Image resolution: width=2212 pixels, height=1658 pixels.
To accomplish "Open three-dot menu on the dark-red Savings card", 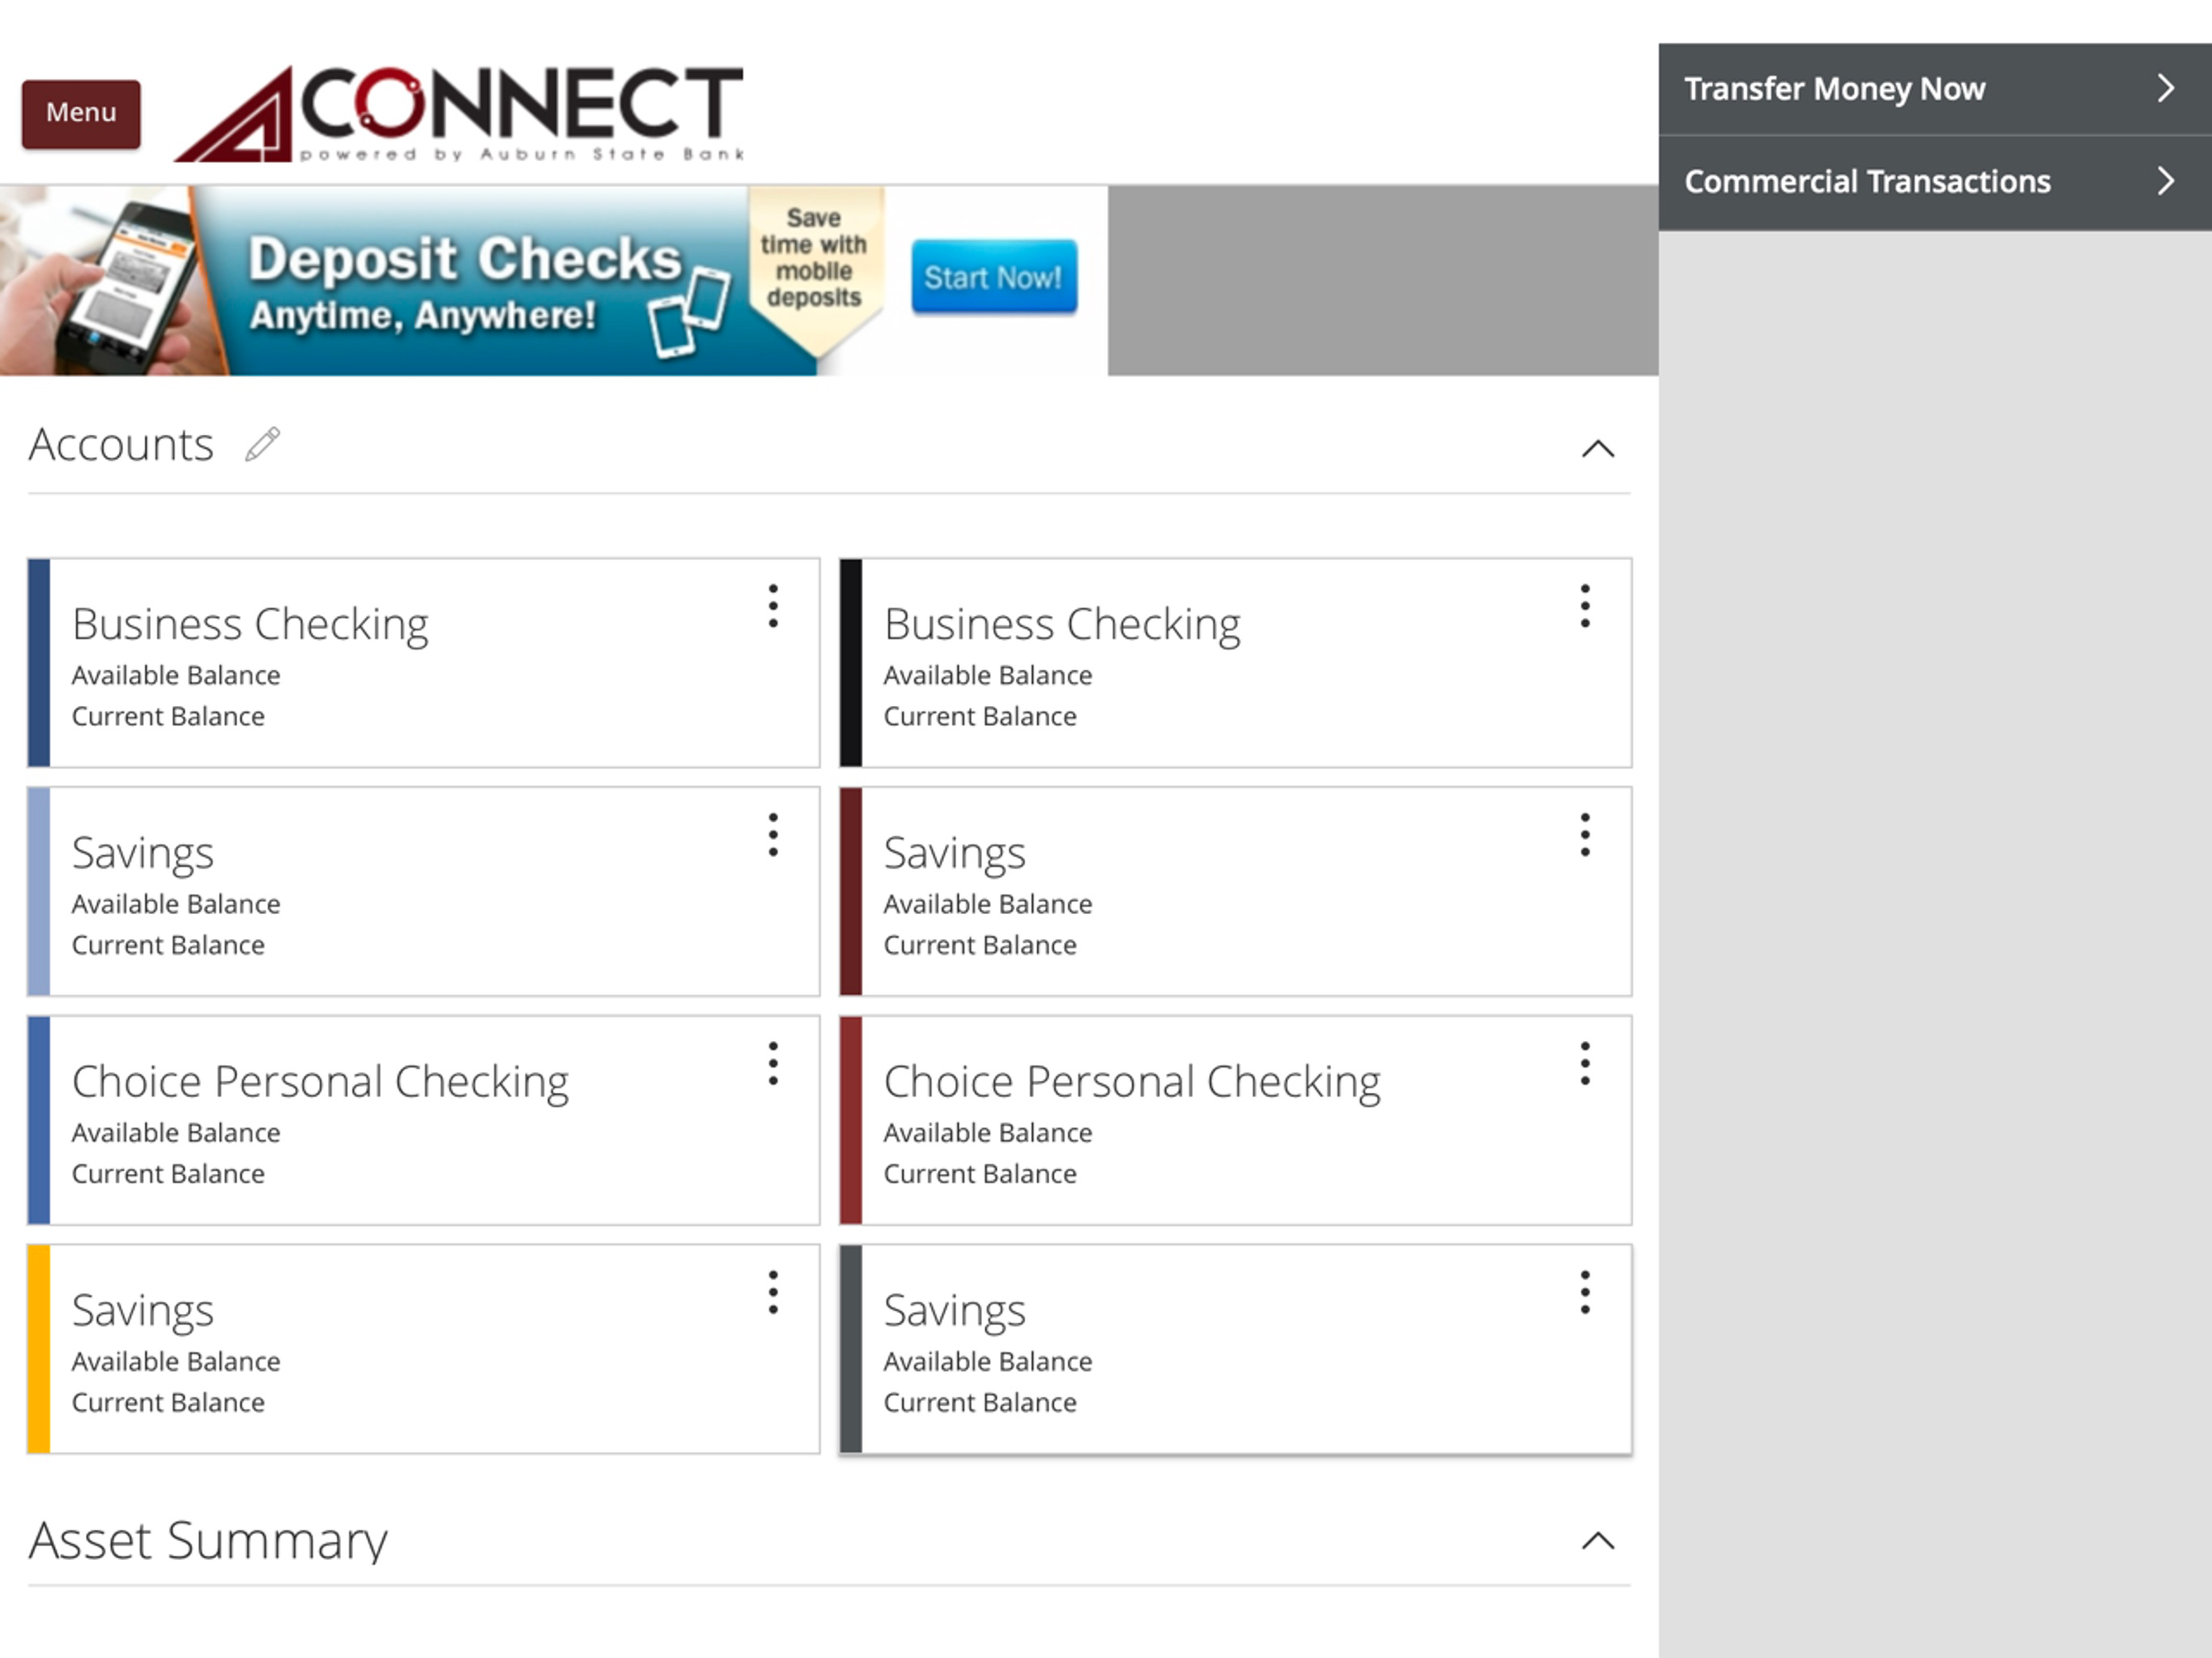I will [x=1585, y=835].
